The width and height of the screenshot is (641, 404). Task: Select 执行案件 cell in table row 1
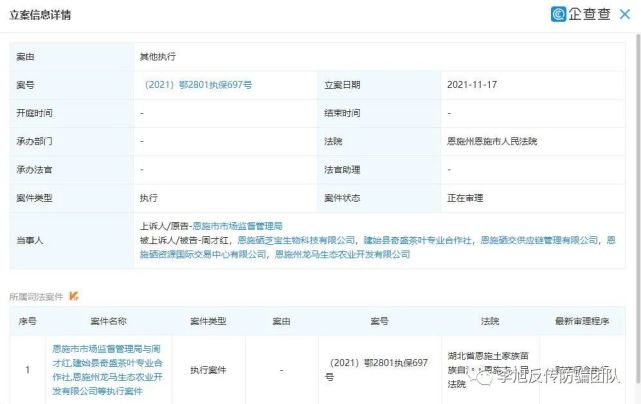208,370
